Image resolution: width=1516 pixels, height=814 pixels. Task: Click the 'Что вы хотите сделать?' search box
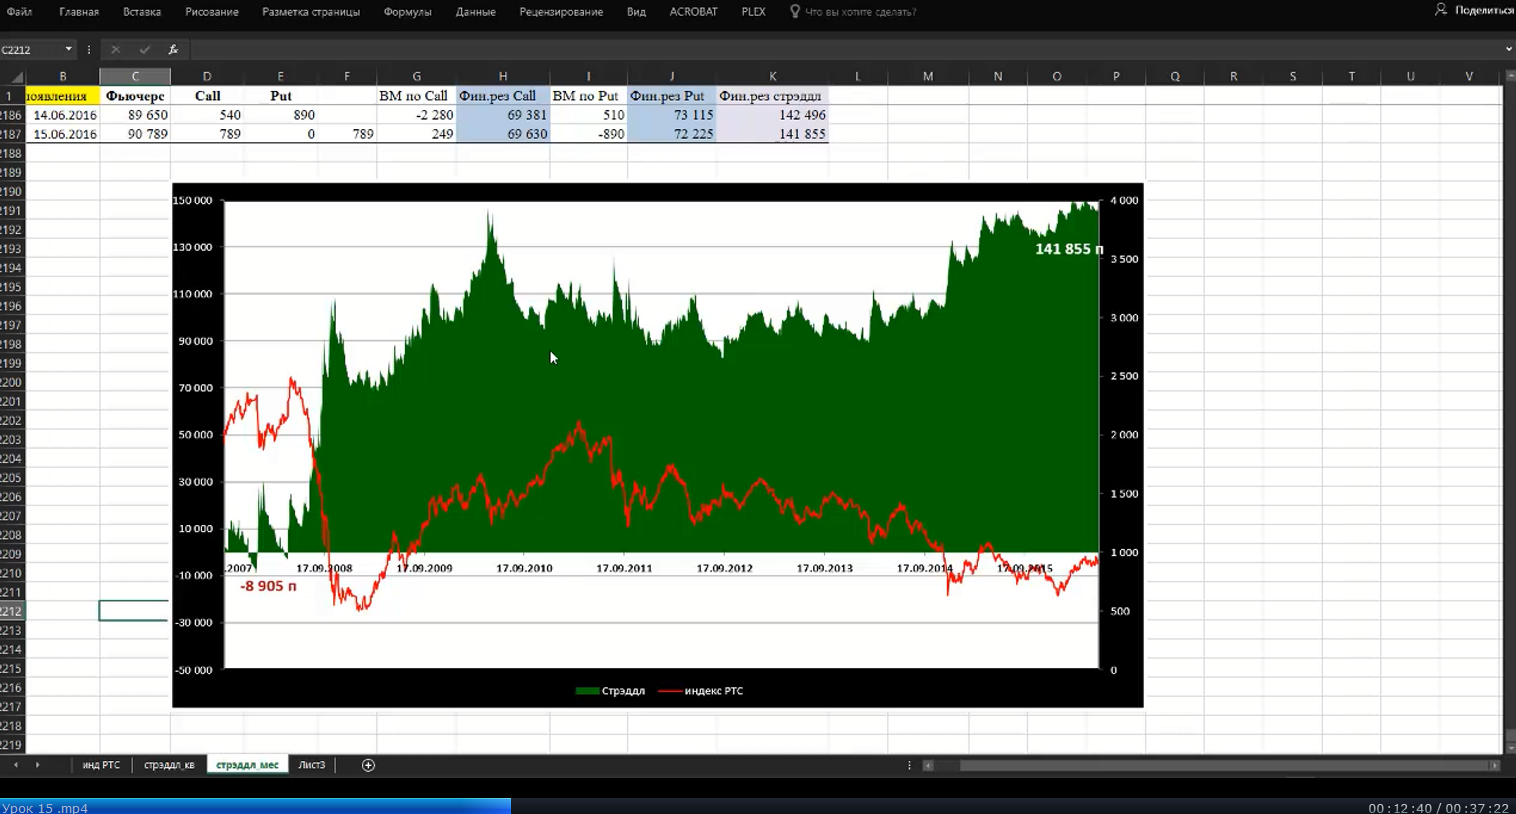[860, 12]
